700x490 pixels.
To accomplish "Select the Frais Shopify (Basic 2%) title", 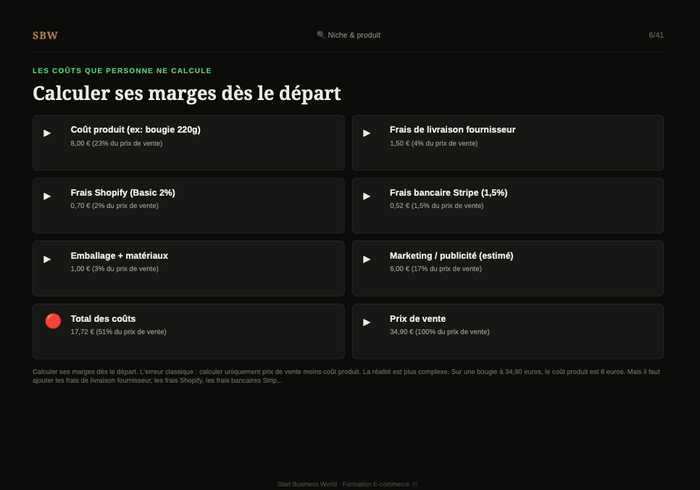I will pos(123,192).
